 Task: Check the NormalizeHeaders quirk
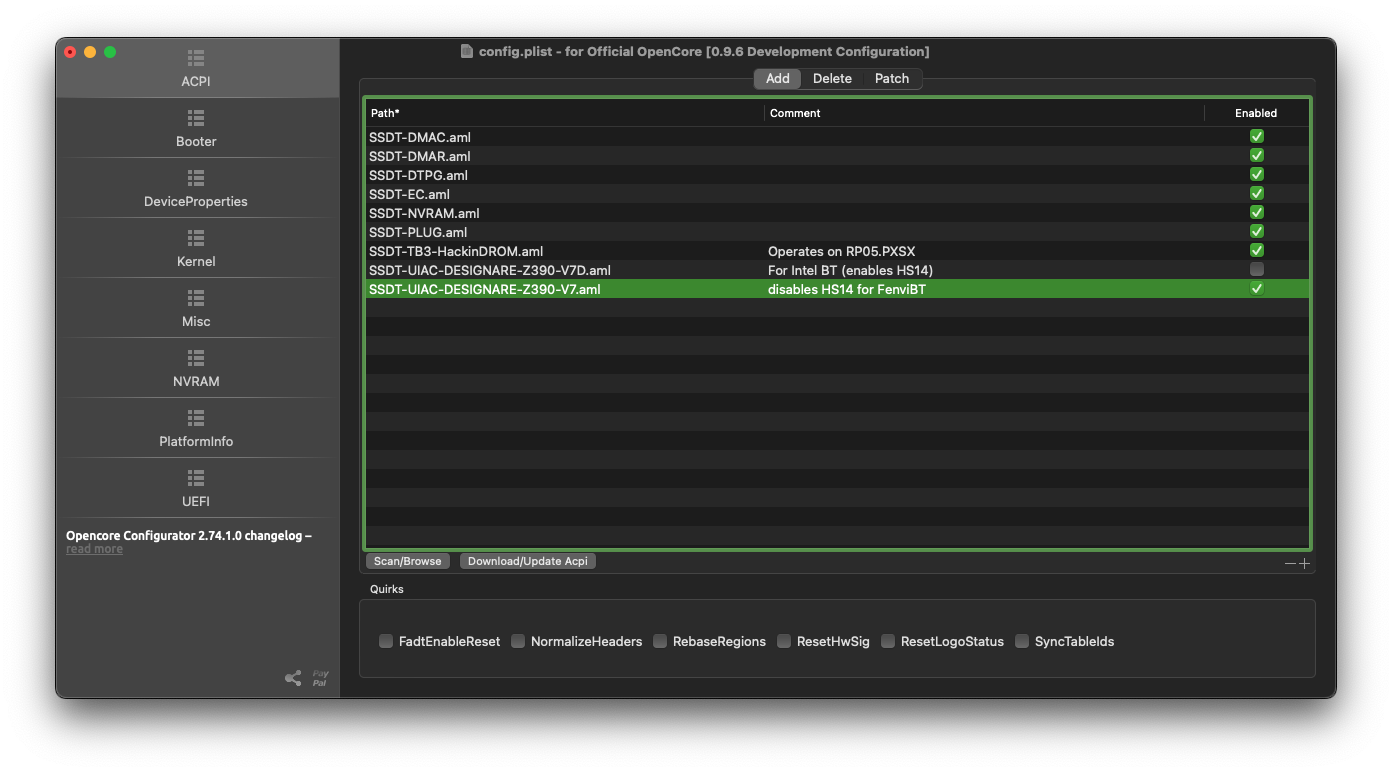(518, 642)
